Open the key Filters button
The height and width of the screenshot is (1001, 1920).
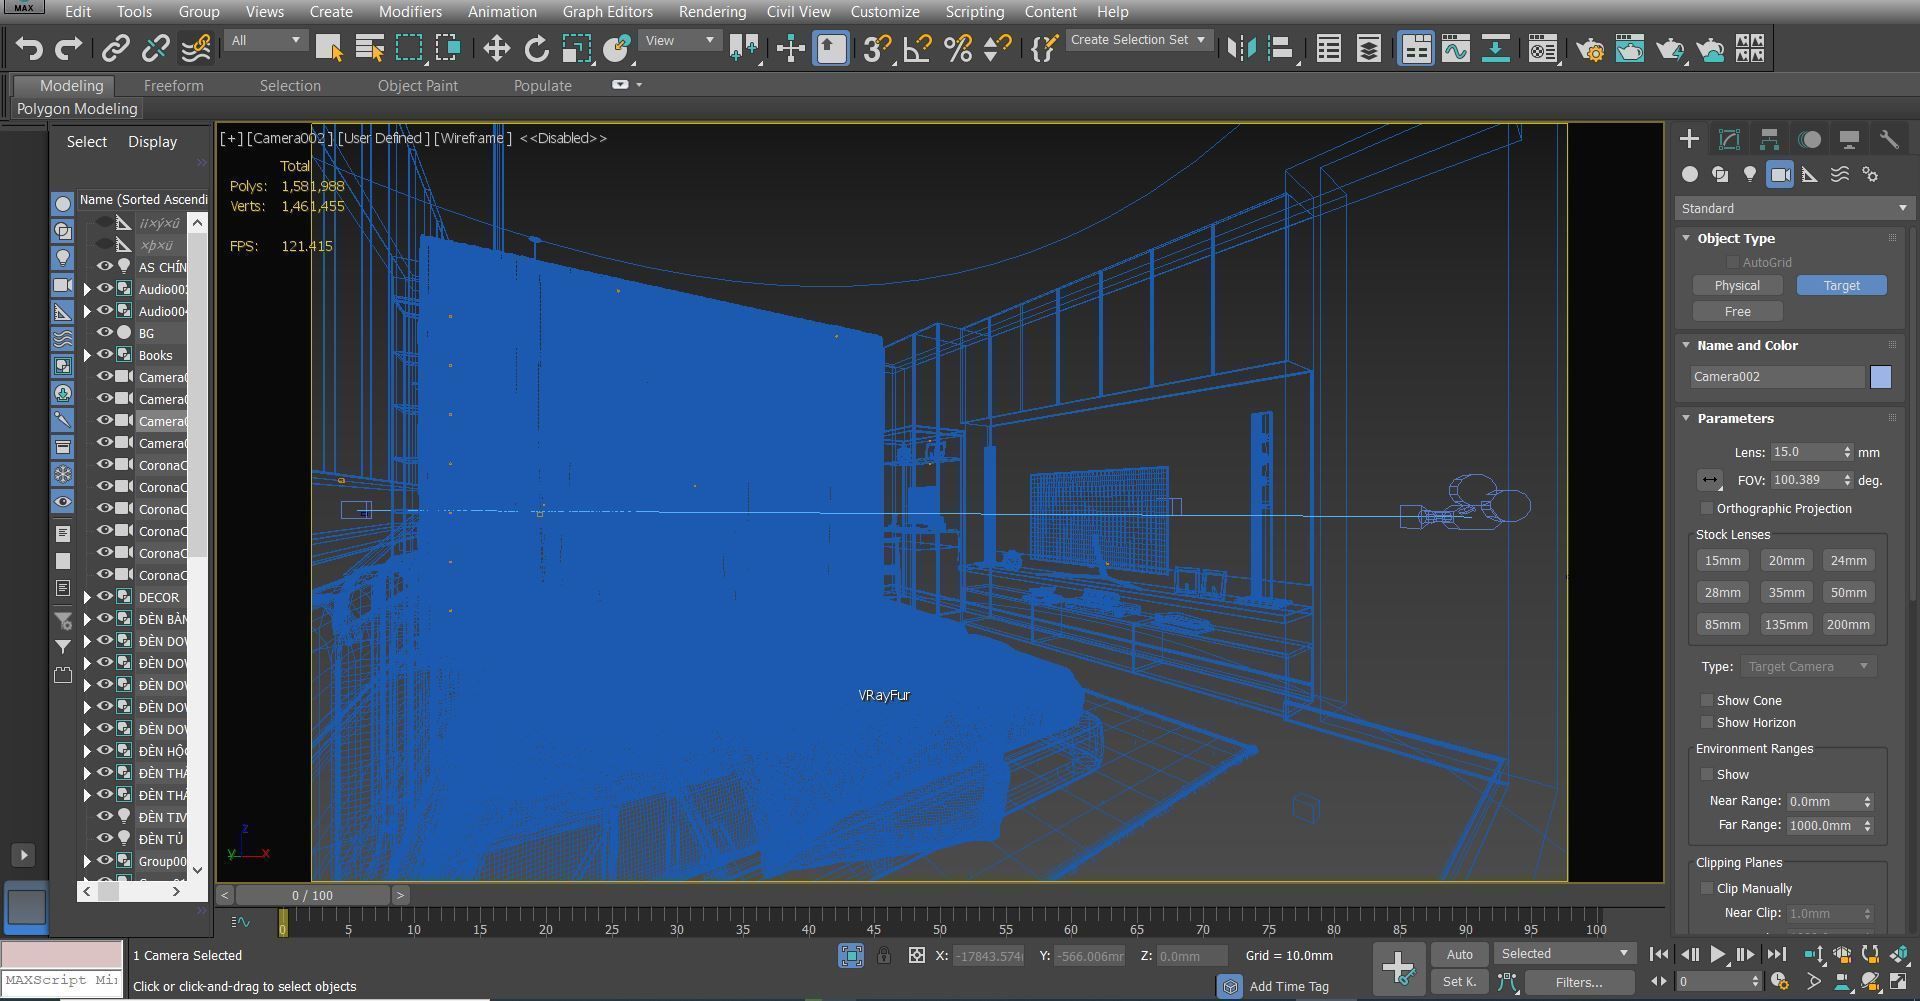point(1579,982)
